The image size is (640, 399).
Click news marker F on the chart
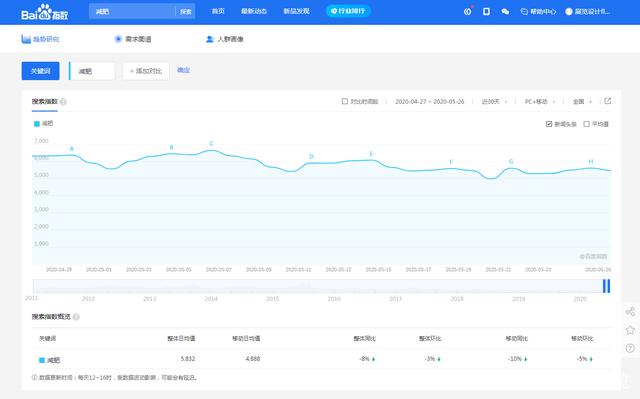pos(451,162)
